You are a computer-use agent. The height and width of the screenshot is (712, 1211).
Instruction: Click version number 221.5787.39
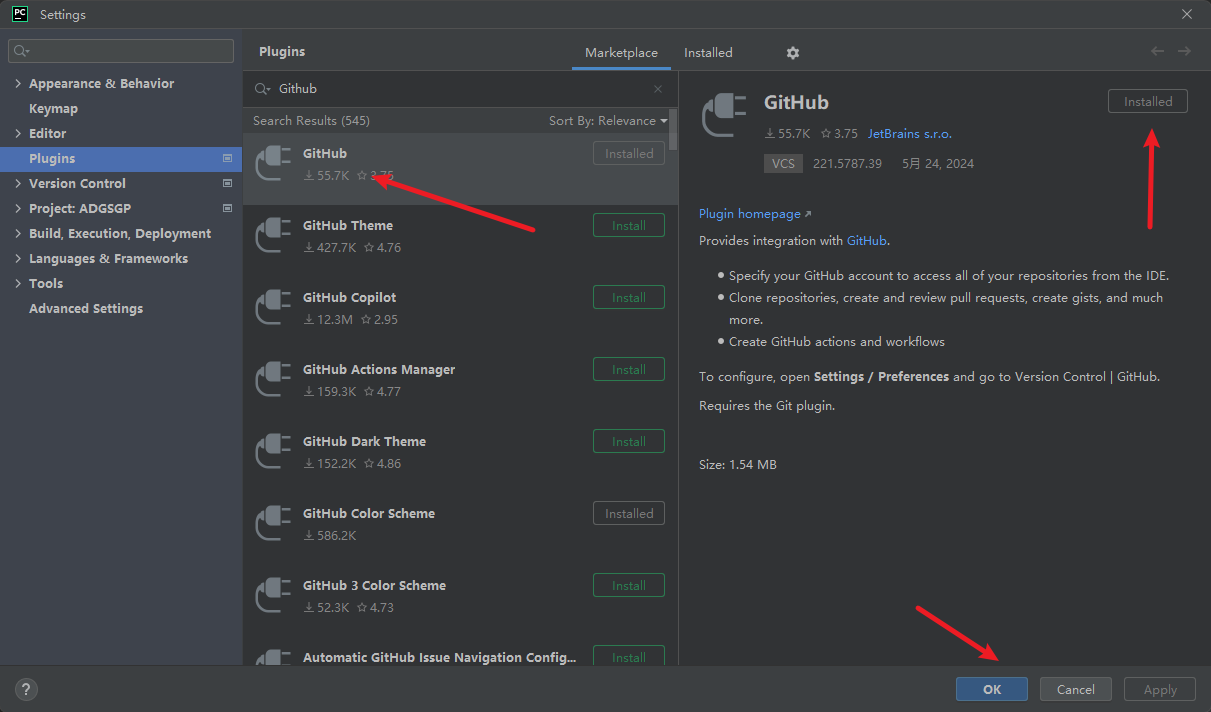coord(847,164)
